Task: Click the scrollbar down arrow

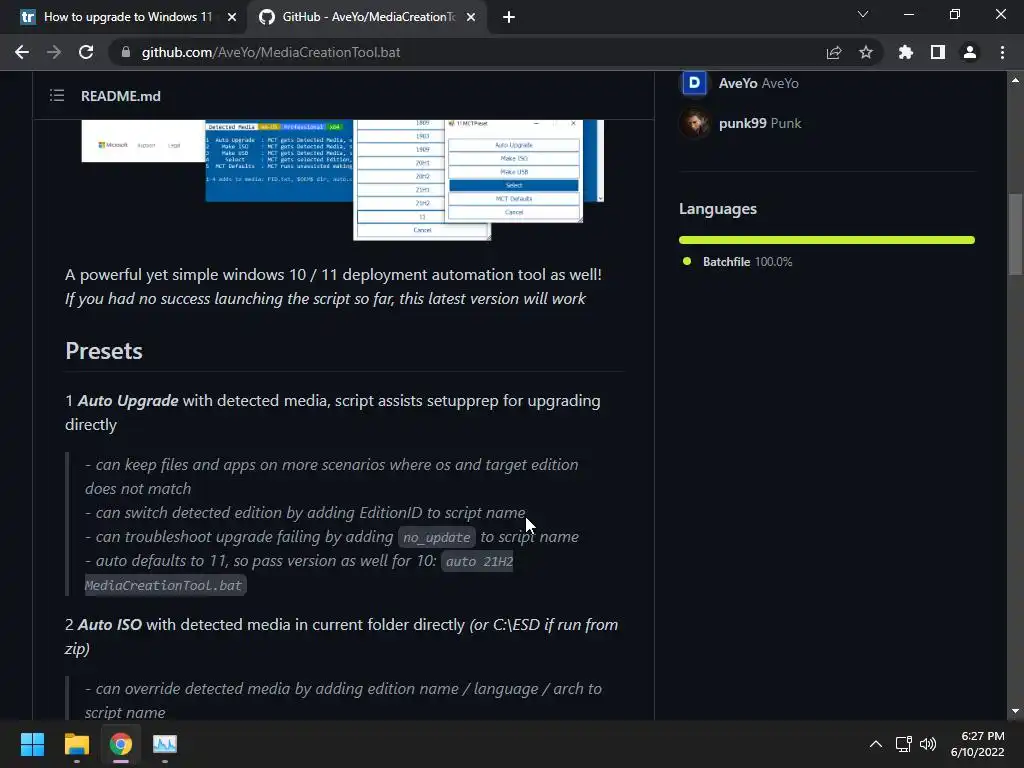Action: [x=1015, y=711]
